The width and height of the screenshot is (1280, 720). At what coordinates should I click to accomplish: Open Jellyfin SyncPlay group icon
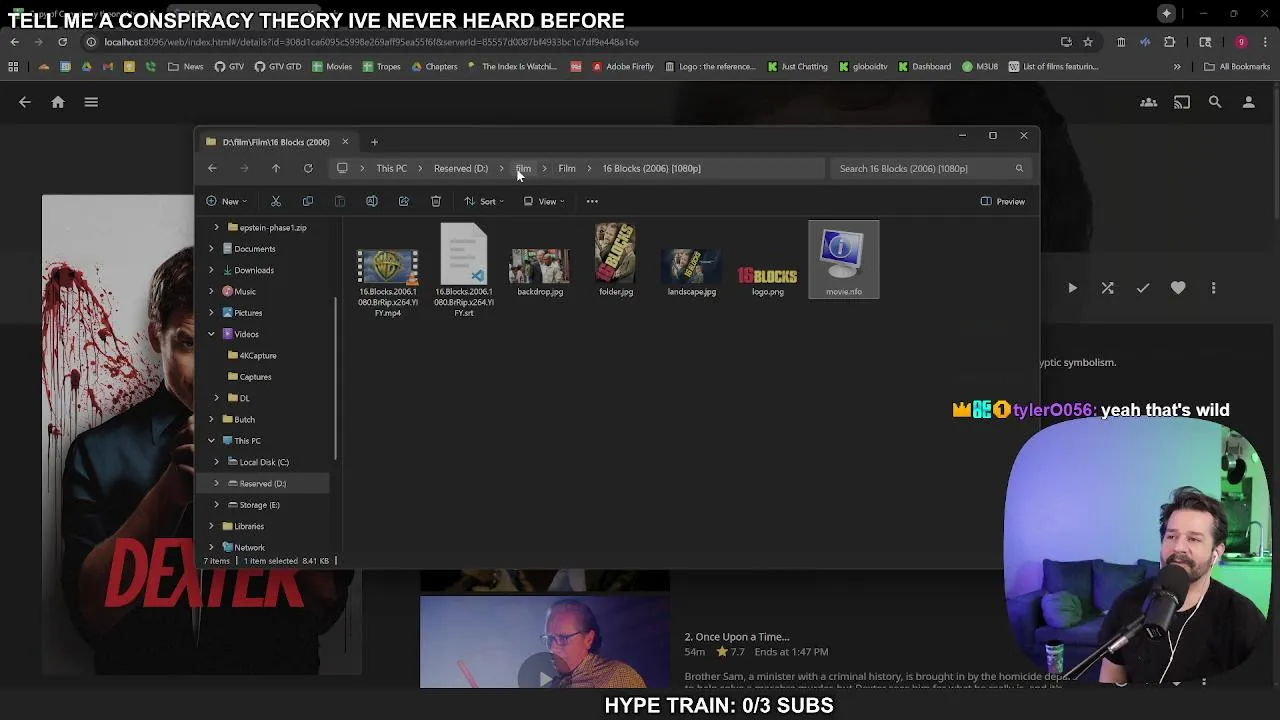coord(1149,102)
